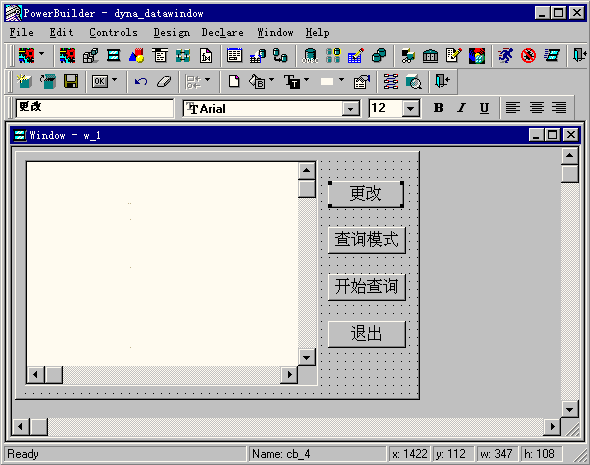
Task: Toggle Italic text formatting
Action: click(x=461, y=108)
